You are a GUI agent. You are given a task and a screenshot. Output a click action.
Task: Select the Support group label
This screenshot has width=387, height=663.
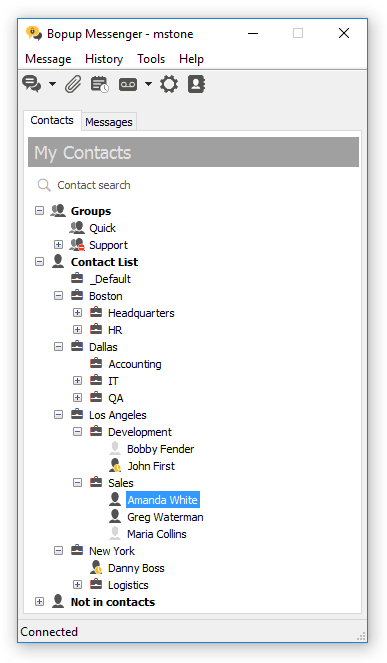coord(108,245)
